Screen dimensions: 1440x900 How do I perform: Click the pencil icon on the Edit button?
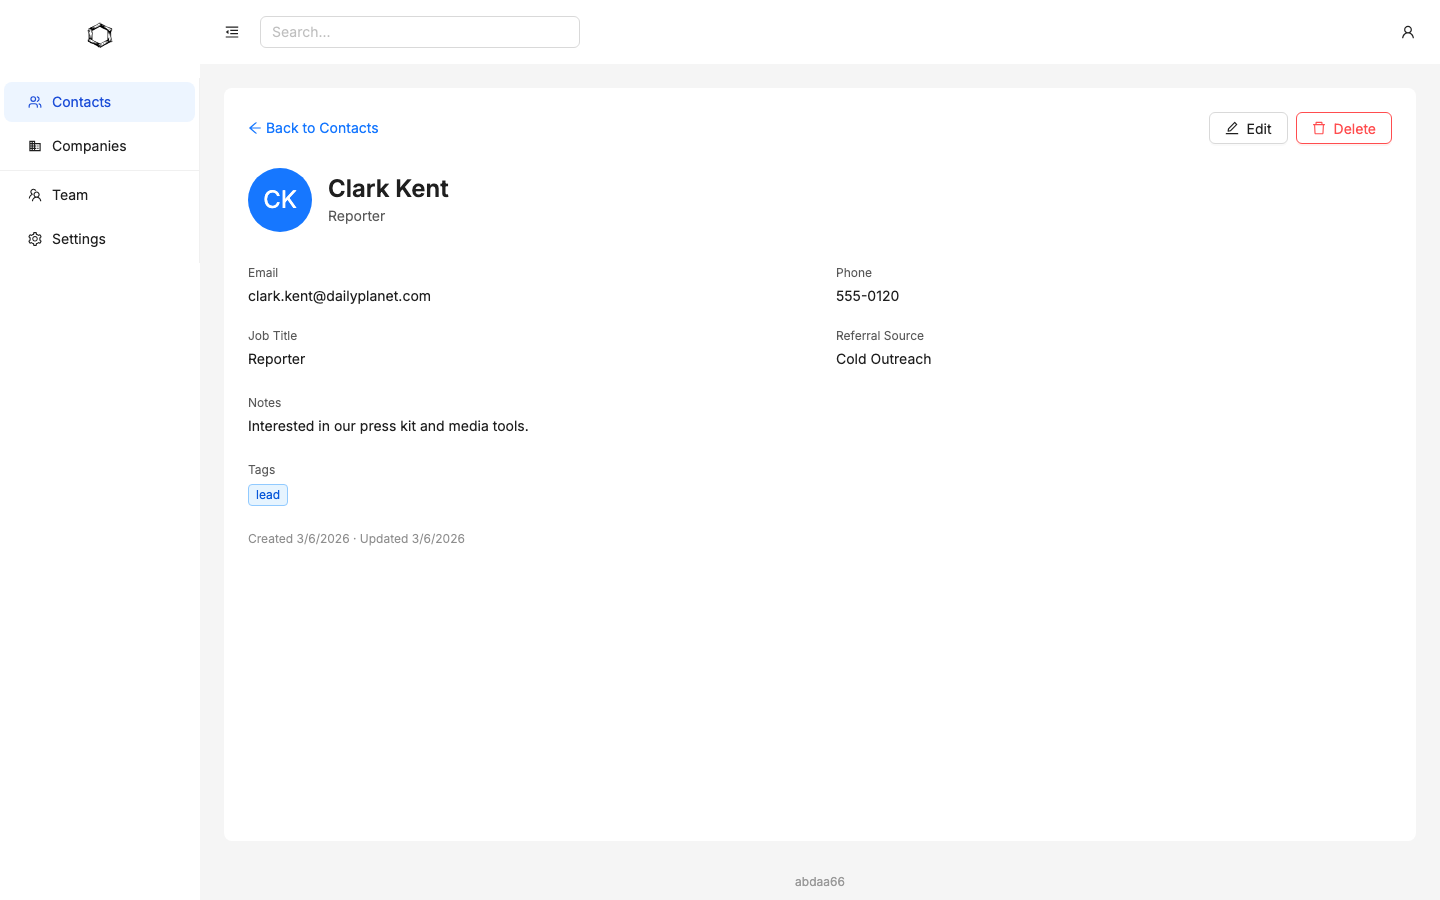(x=1232, y=128)
